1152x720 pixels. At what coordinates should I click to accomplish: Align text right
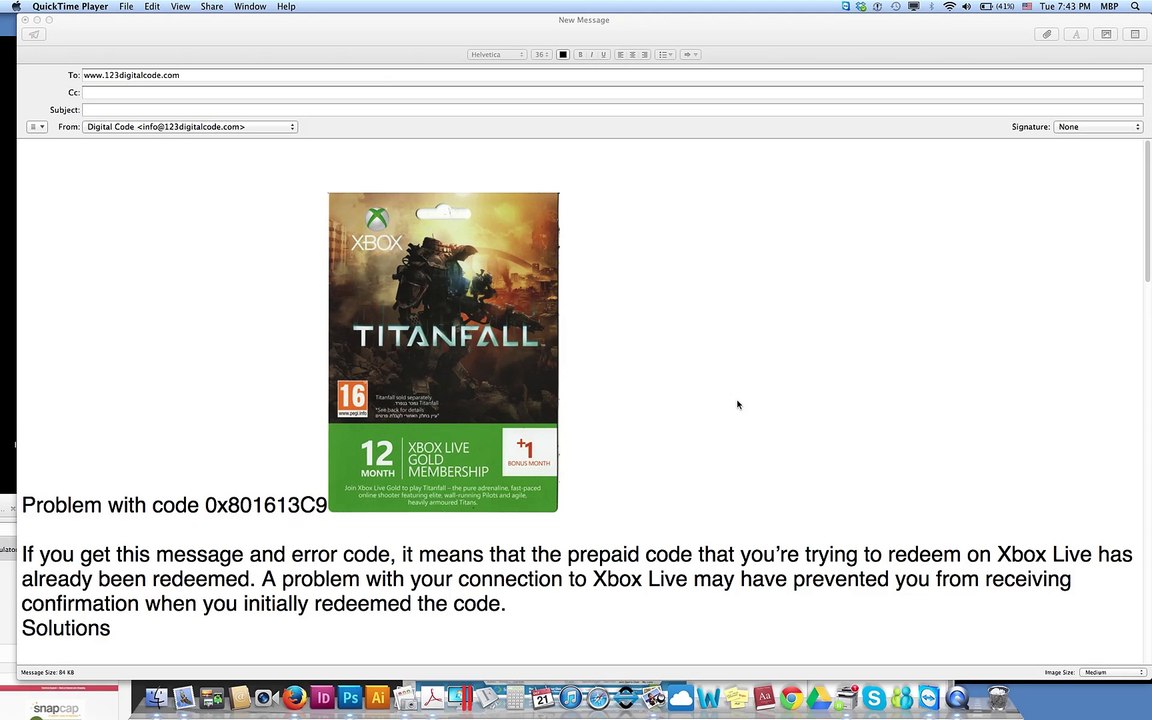point(644,54)
